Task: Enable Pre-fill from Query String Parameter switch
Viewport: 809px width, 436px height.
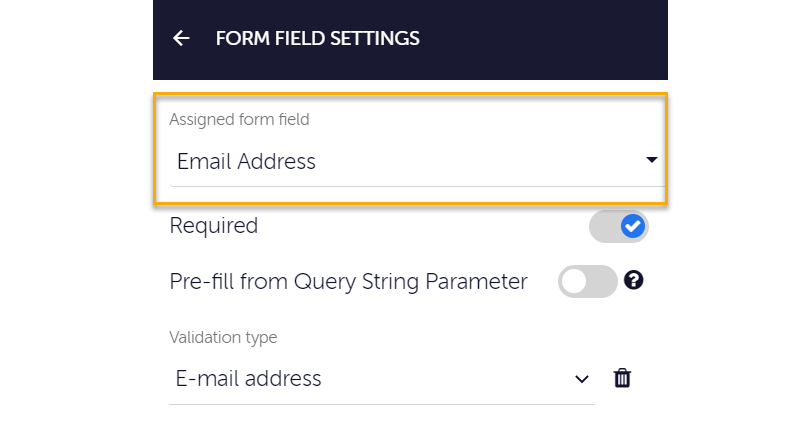Action: 588,282
